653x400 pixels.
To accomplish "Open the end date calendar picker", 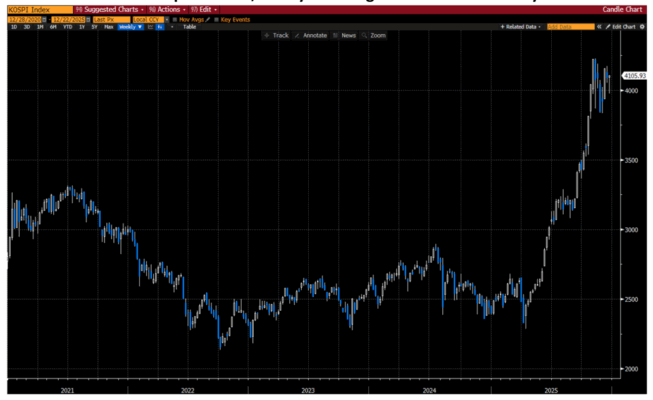I will [82, 18].
